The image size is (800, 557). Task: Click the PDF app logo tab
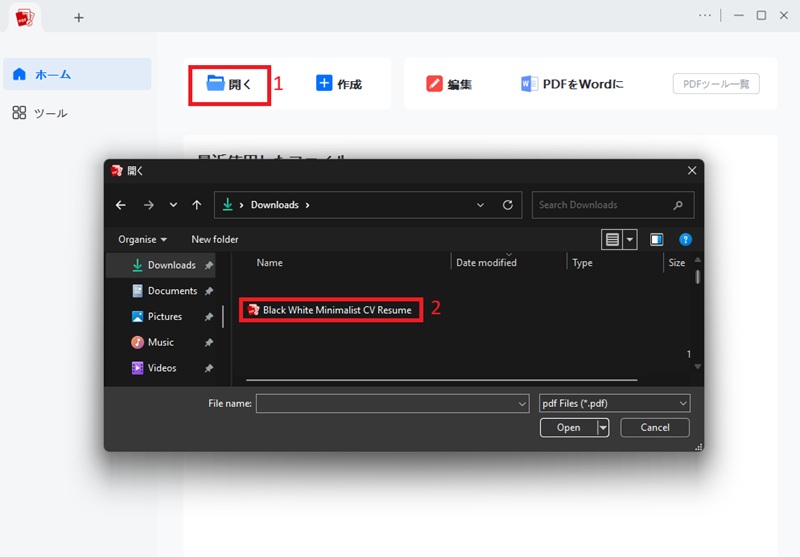tap(24, 18)
